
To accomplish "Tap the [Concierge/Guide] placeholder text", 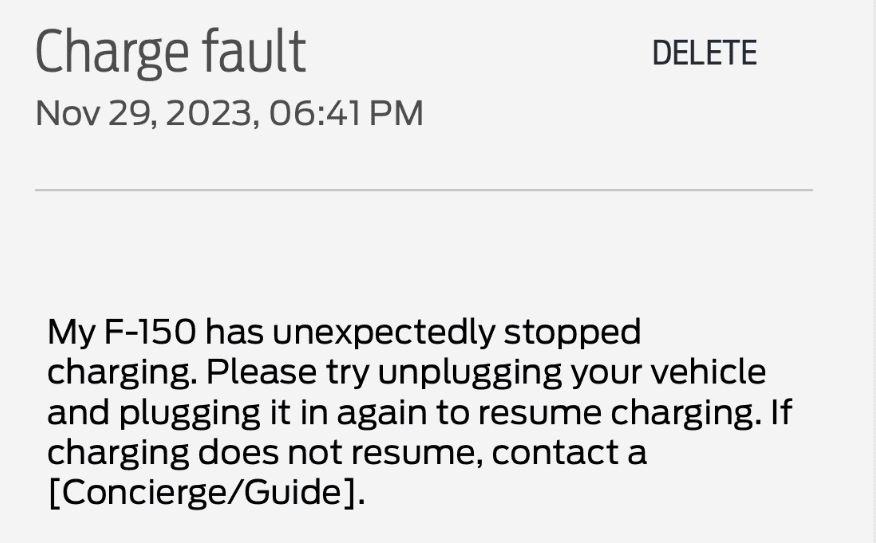I will 201,493.
